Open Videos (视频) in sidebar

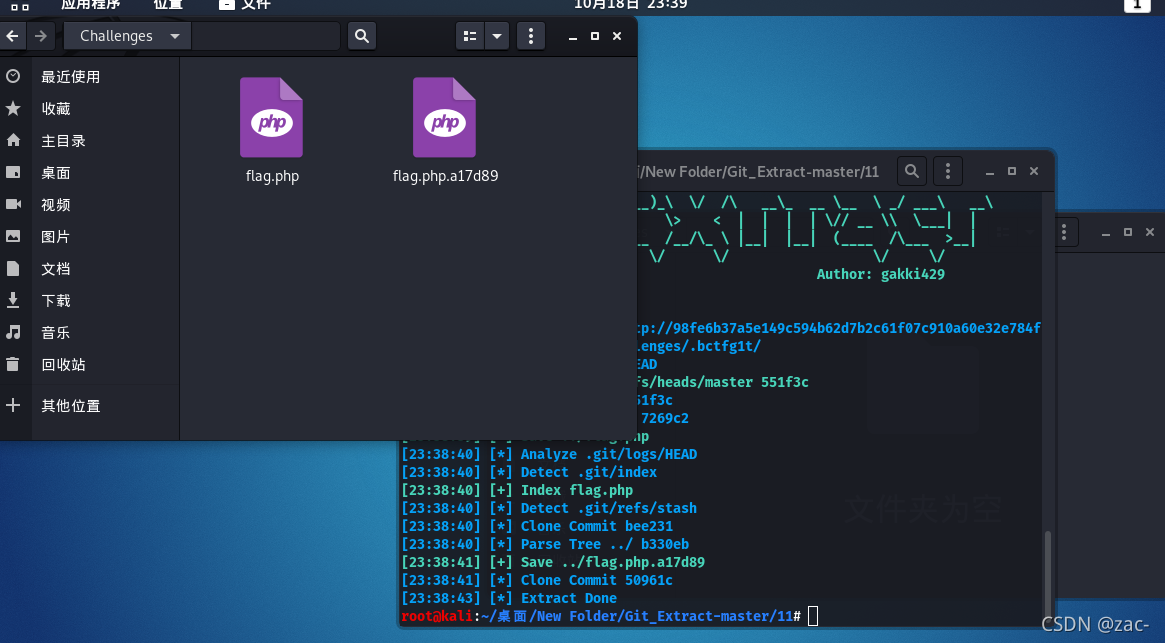56,204
